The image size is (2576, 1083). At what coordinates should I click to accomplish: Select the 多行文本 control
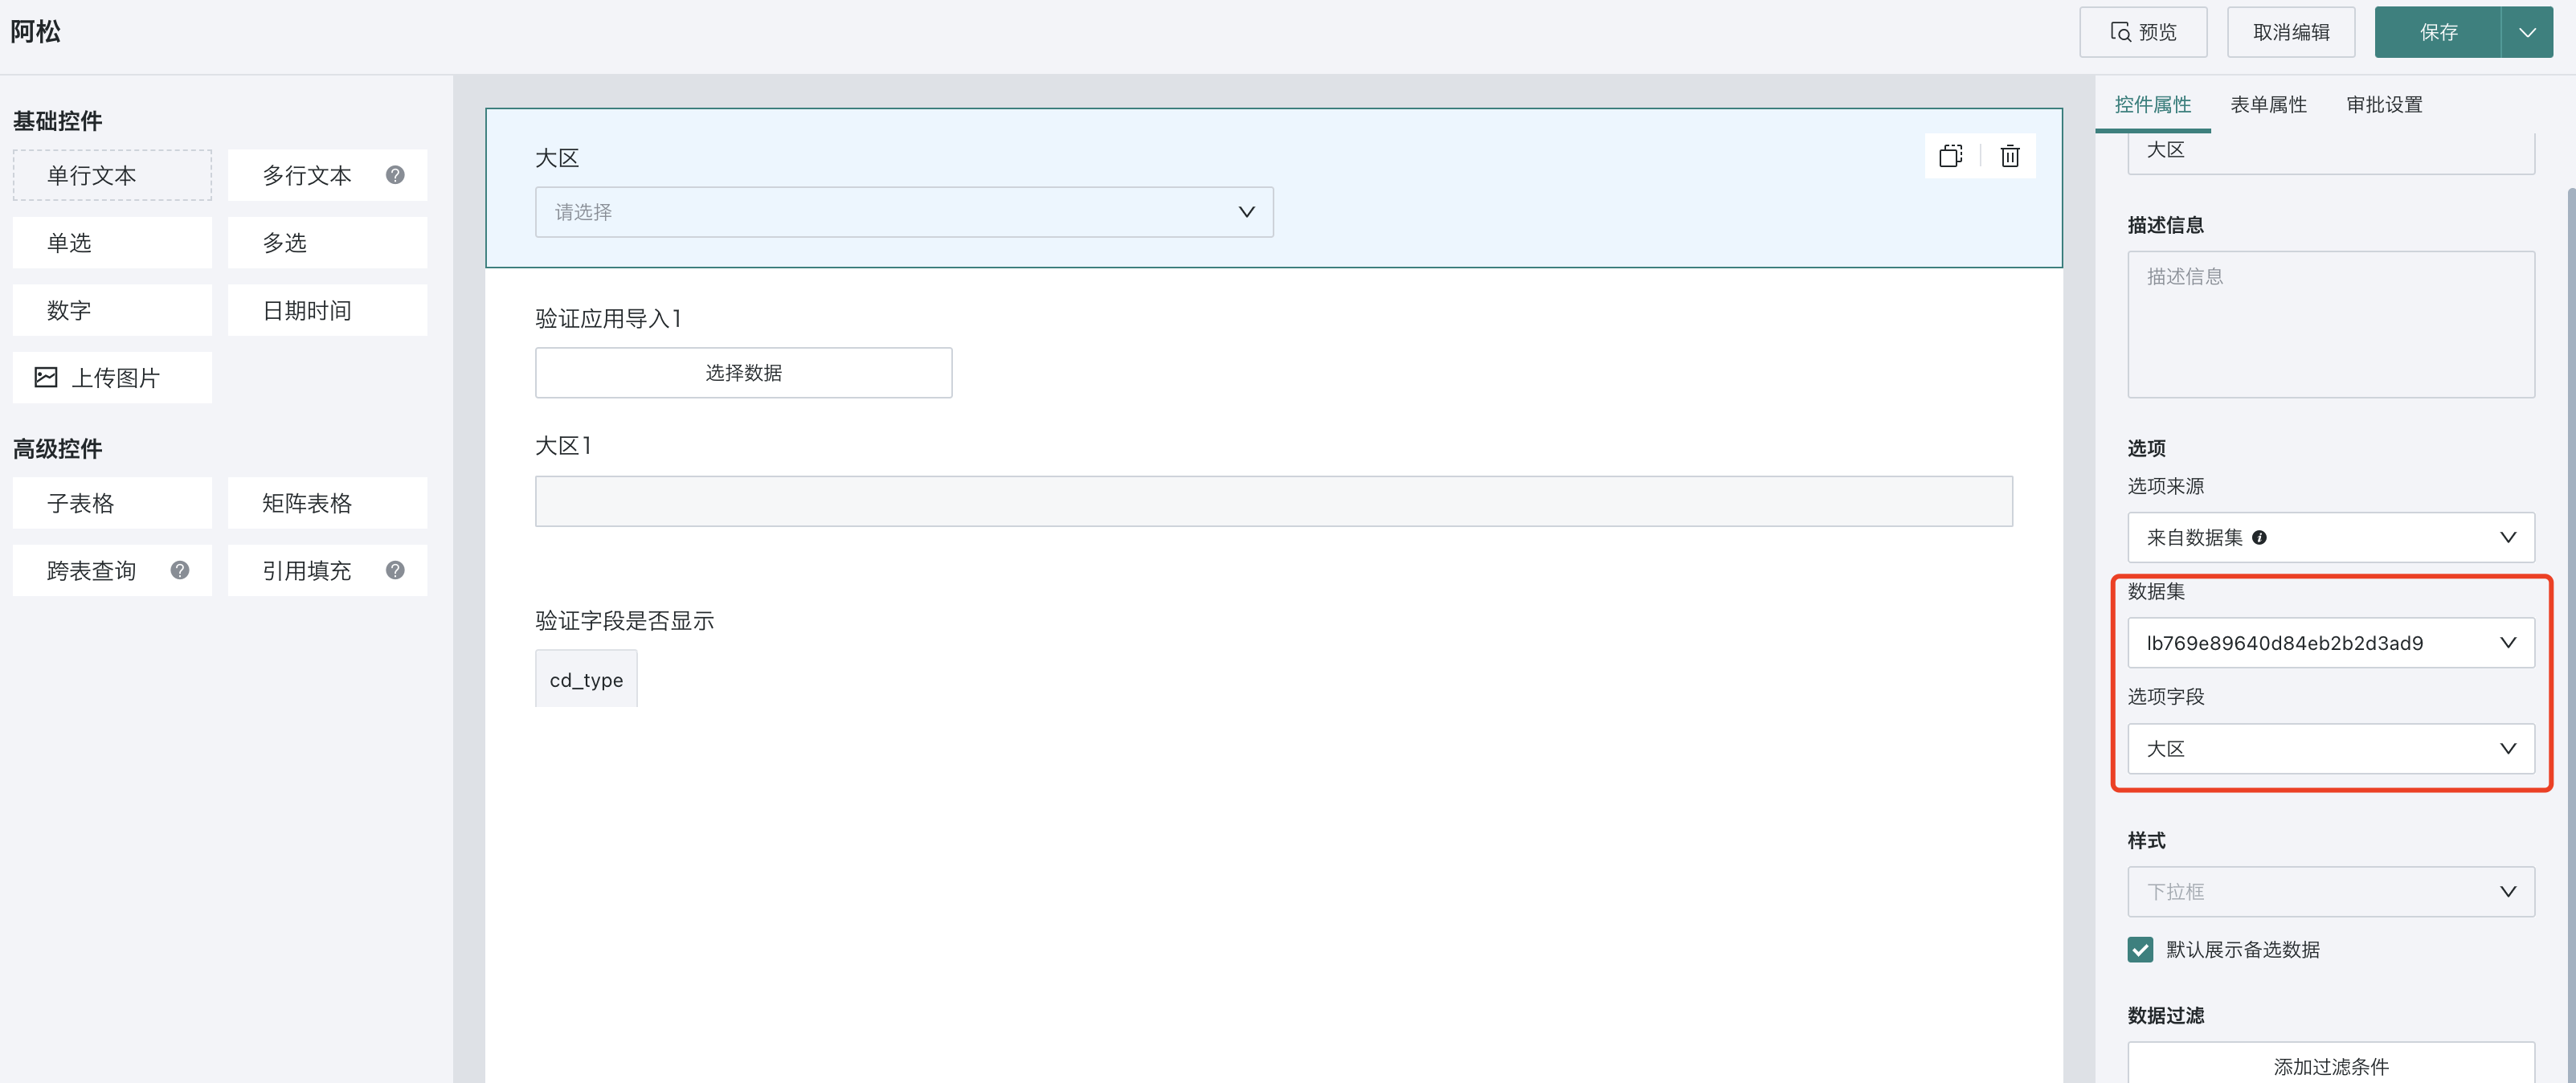click(x=327, y=175)
